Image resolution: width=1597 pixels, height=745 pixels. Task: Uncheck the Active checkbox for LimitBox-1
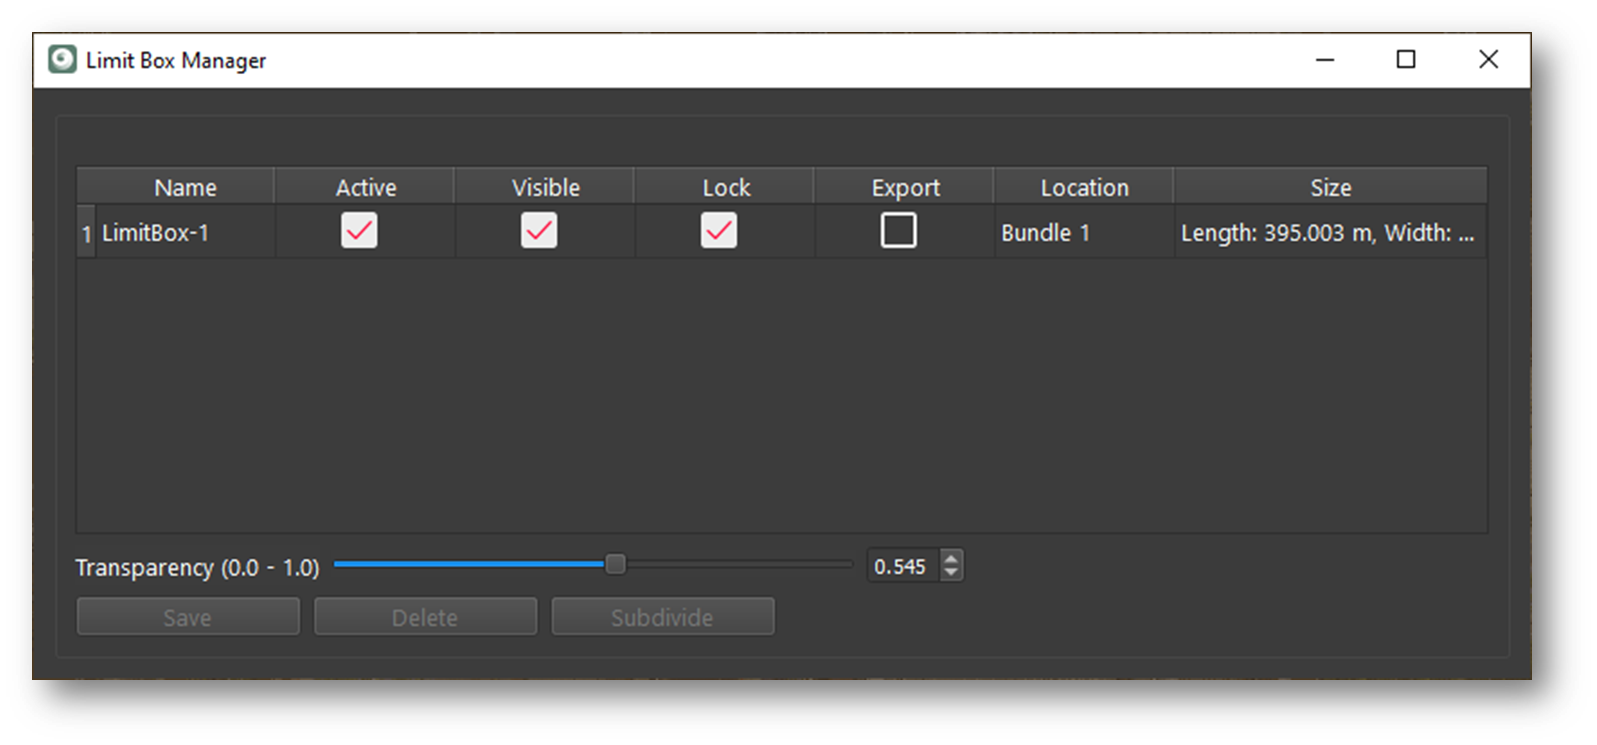coord(359,231)
